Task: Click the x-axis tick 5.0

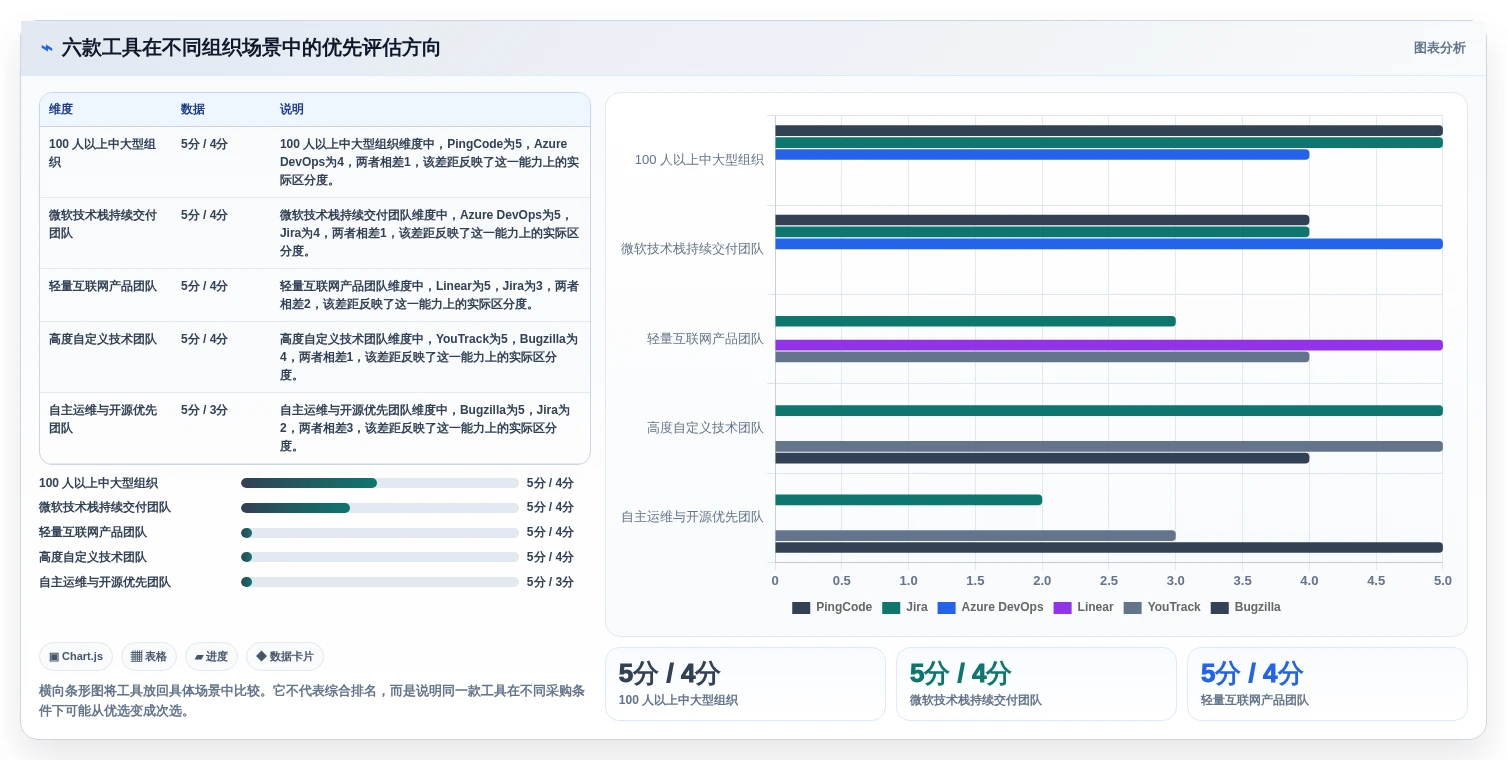Action: click(1442, 581)
